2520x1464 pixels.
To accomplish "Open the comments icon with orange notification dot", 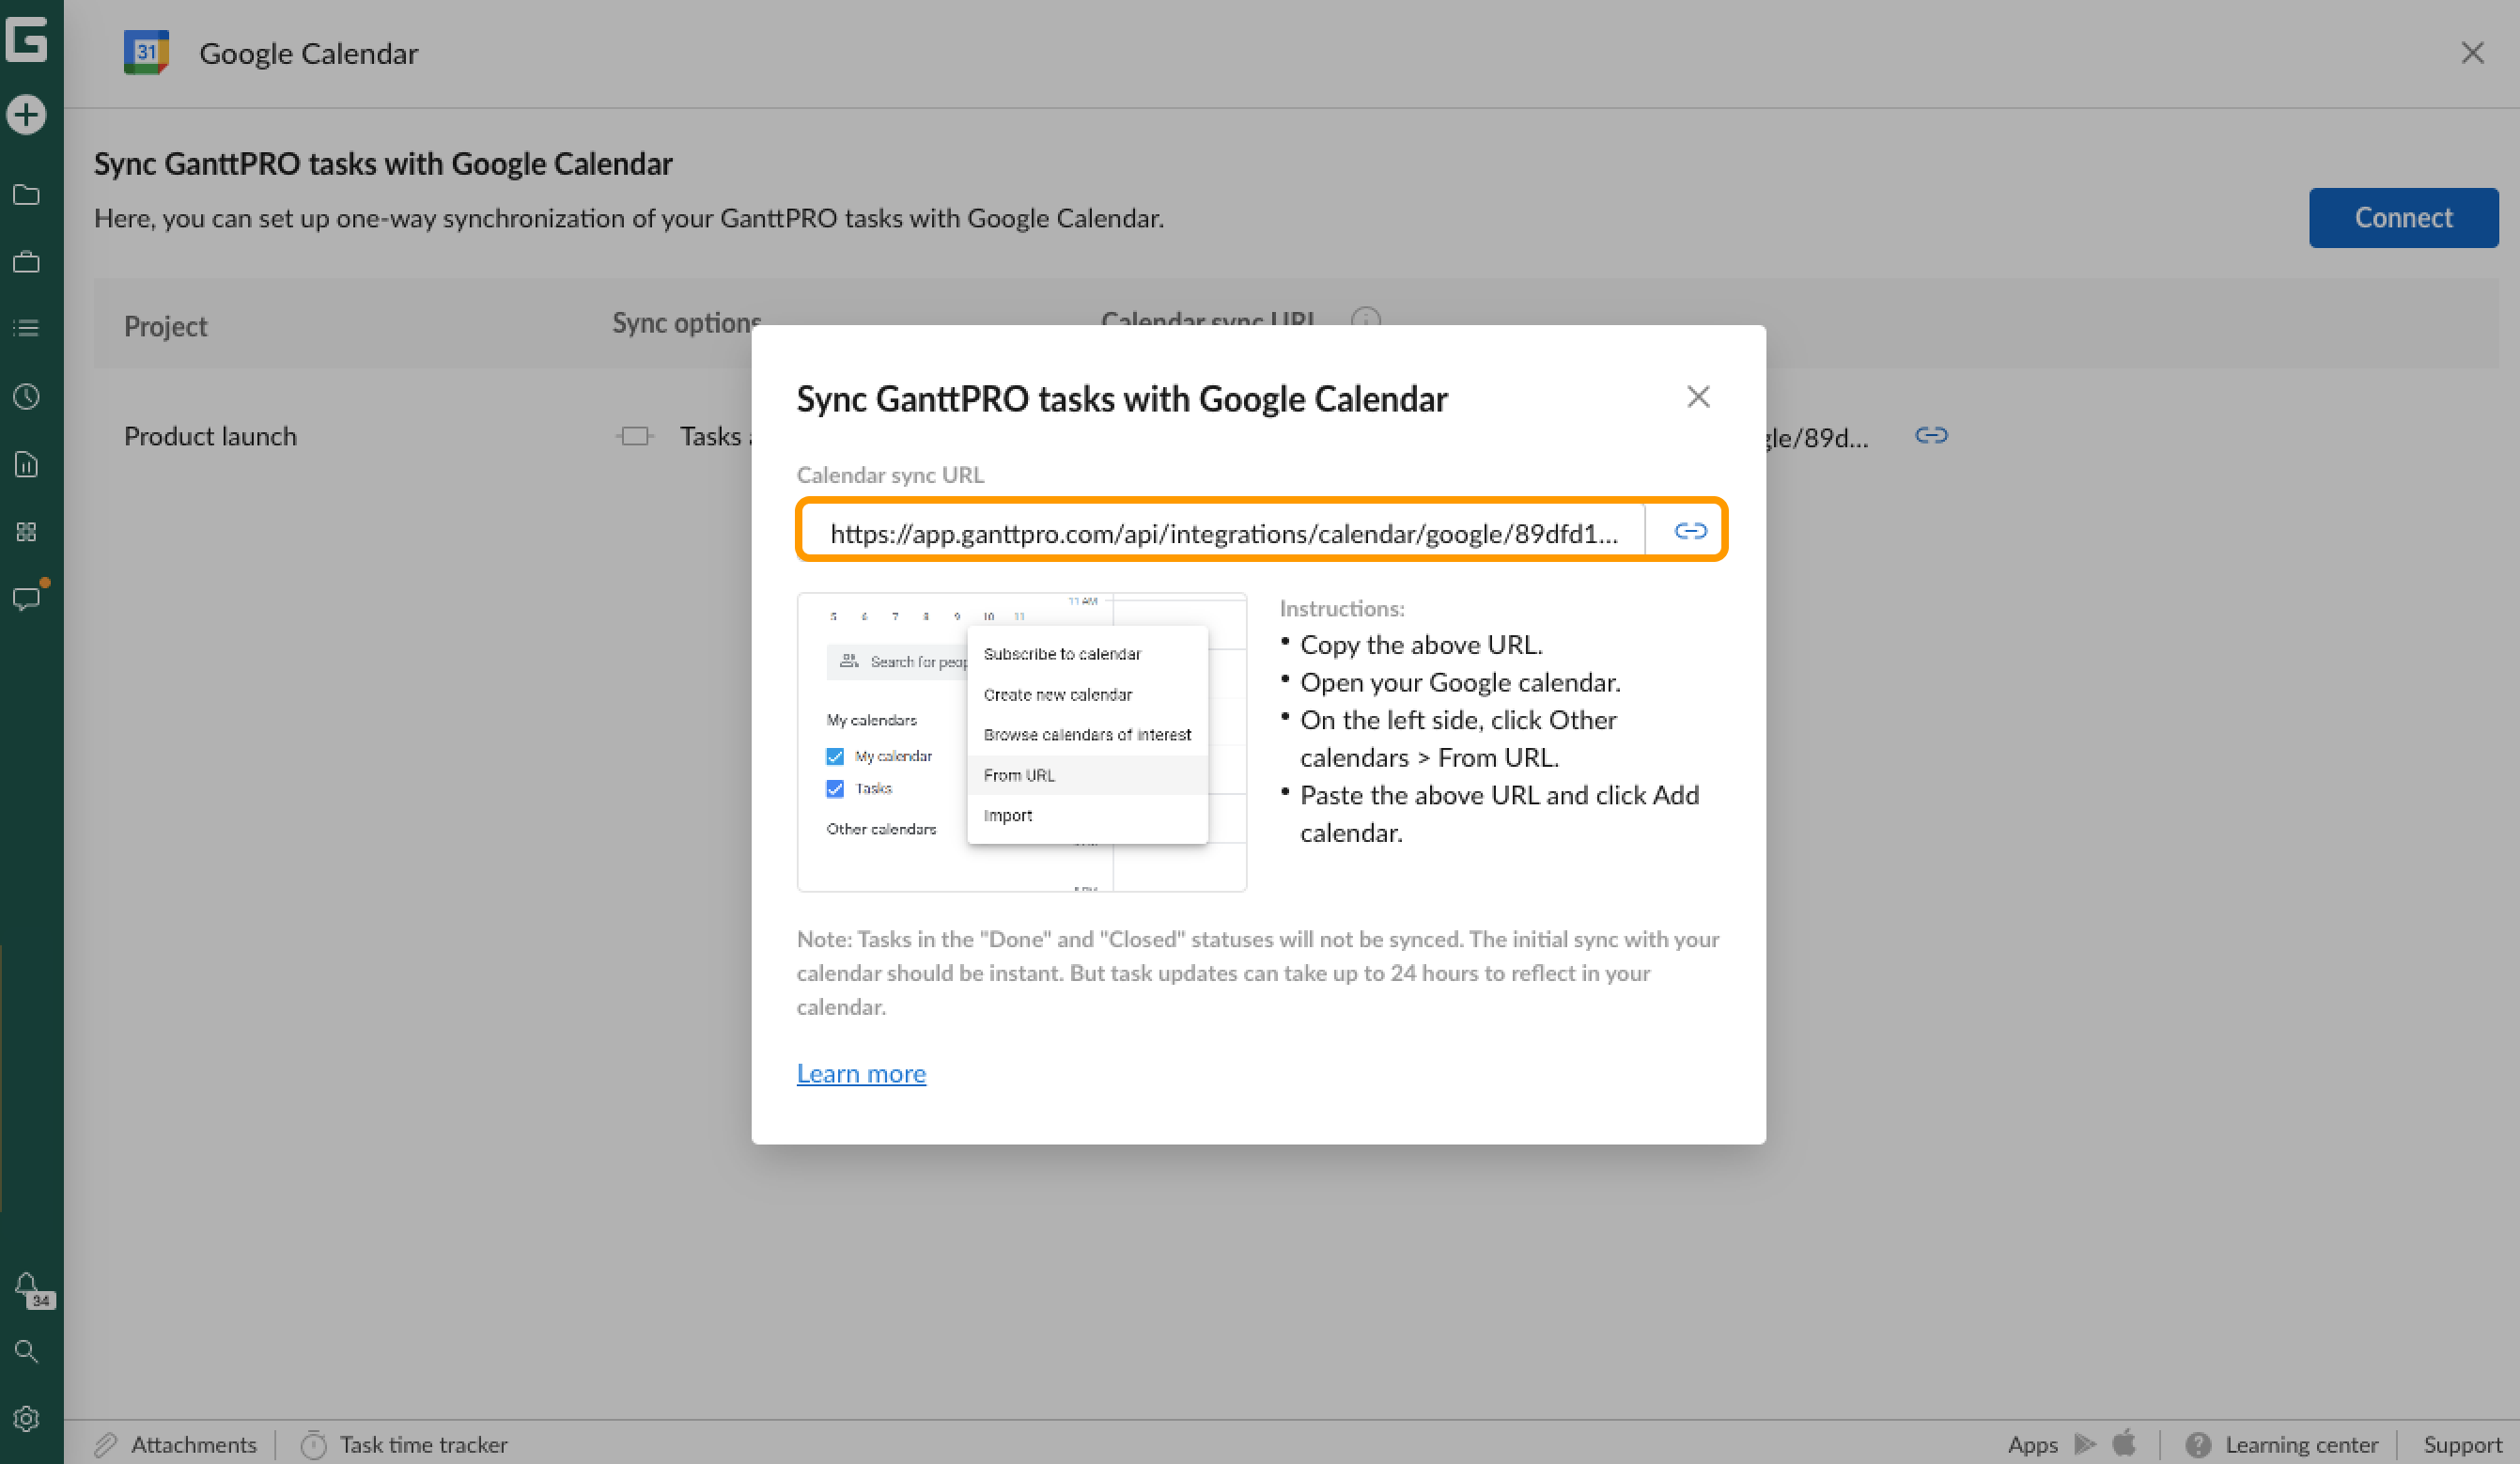I will click(x=27, y=598).
